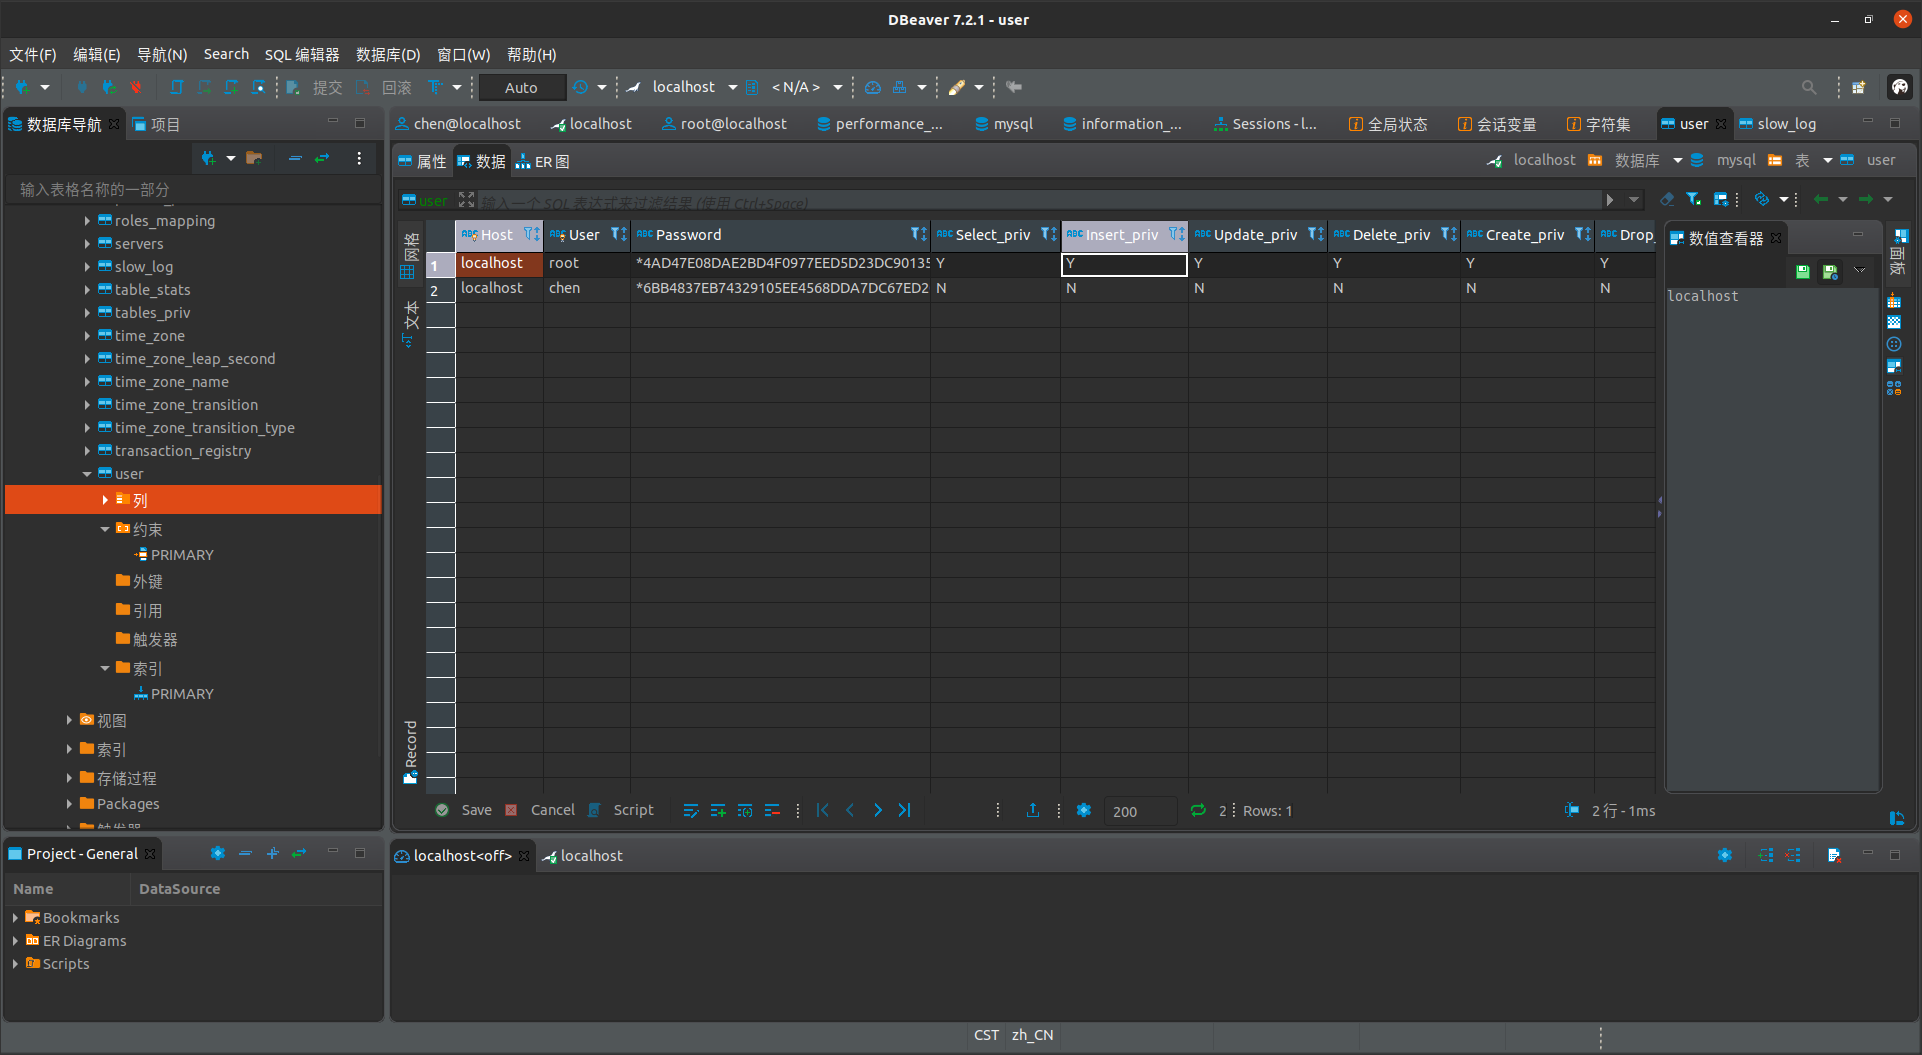Image resolution: width=1922 pixels, height=1055 pixels.
Task: Toggle the 文本 text view side button
Action: [x=410, y=324]
